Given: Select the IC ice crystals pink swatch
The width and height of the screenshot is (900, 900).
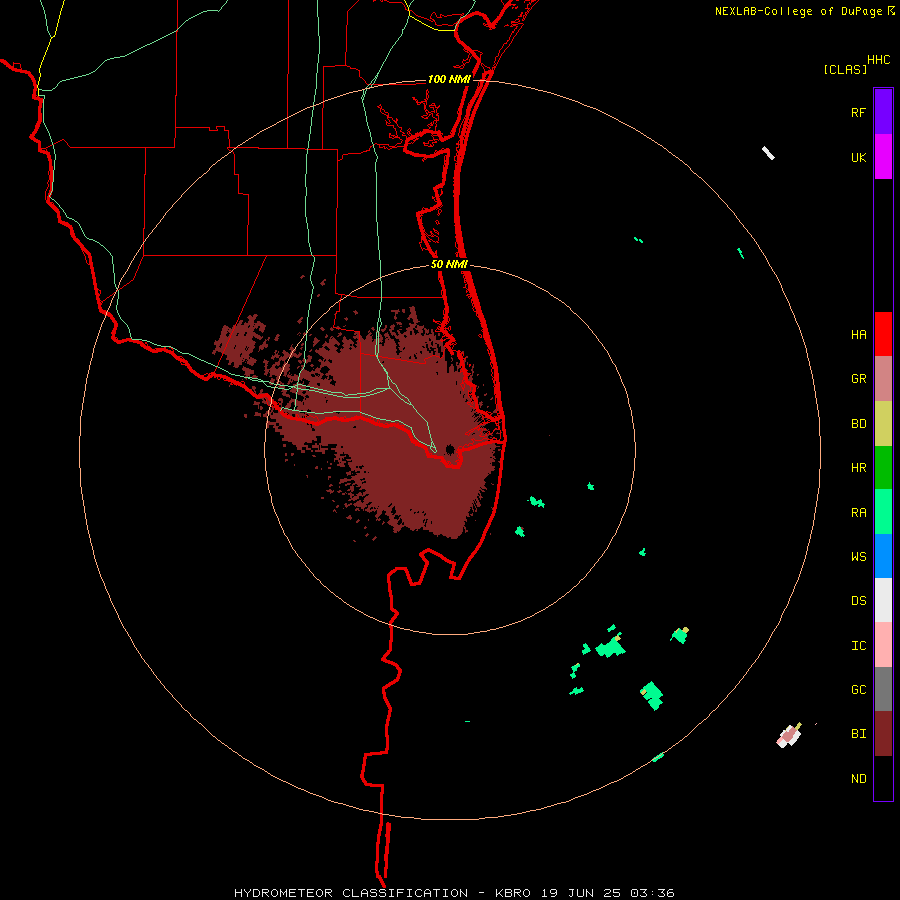Looking at the screenshot, I should pos(883,645).
